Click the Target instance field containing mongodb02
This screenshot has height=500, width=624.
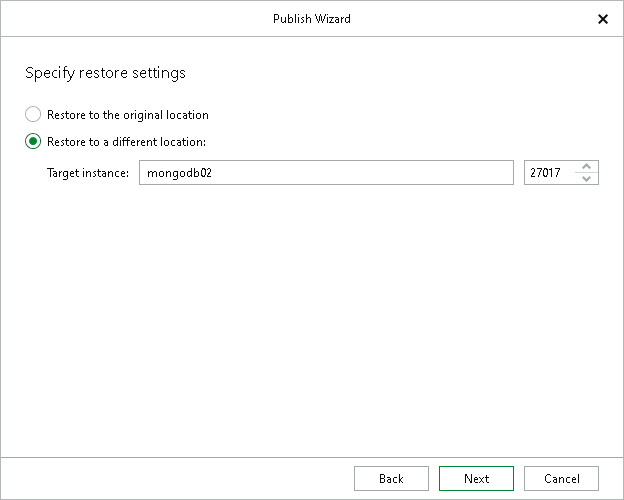pos(325,173)
